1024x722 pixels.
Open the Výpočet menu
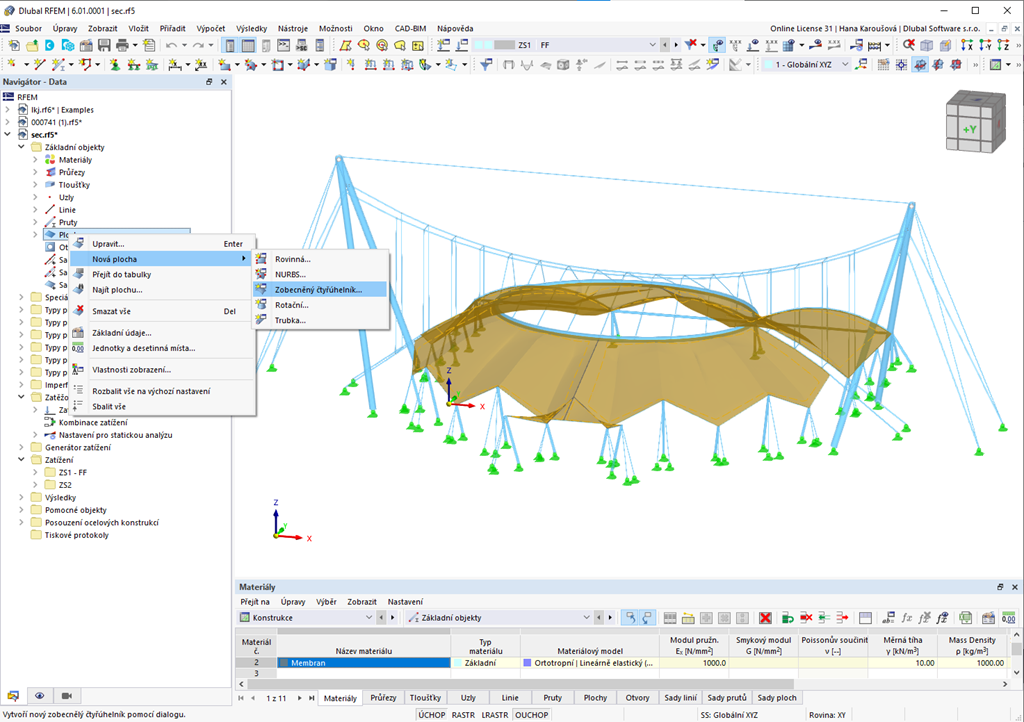tap(210, 29)
